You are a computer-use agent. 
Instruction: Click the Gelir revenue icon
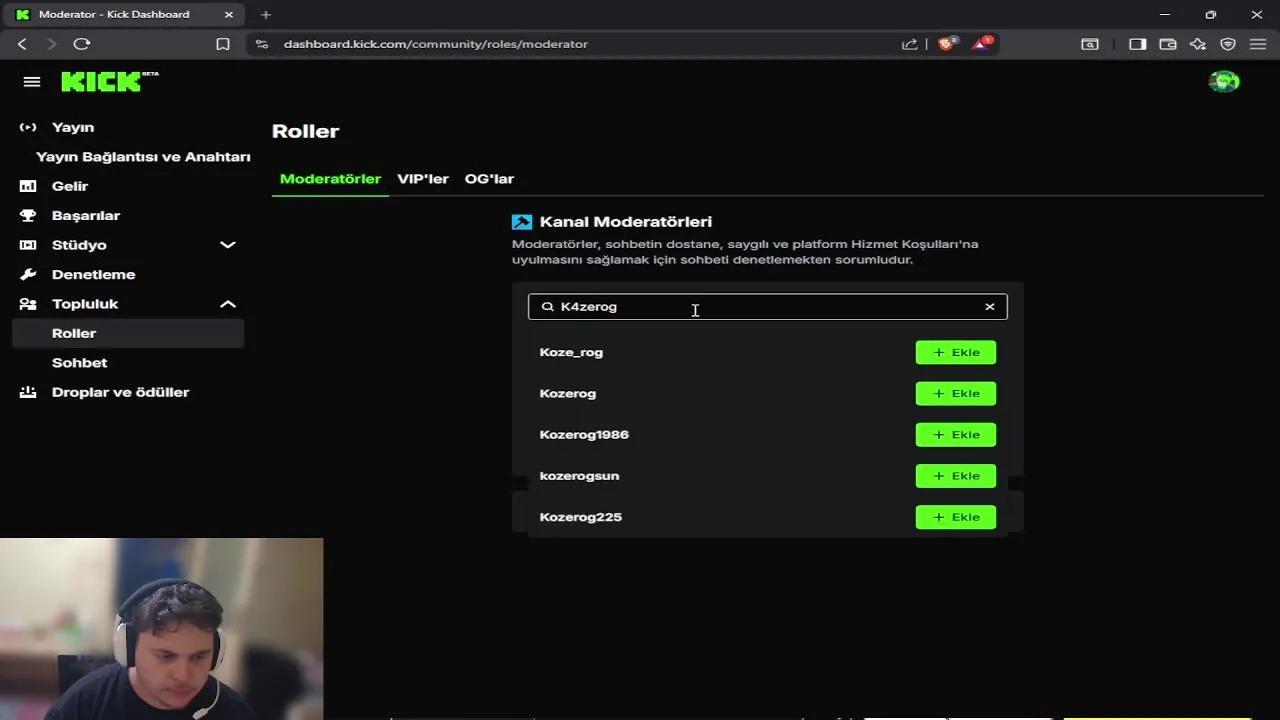pos(28,186)
